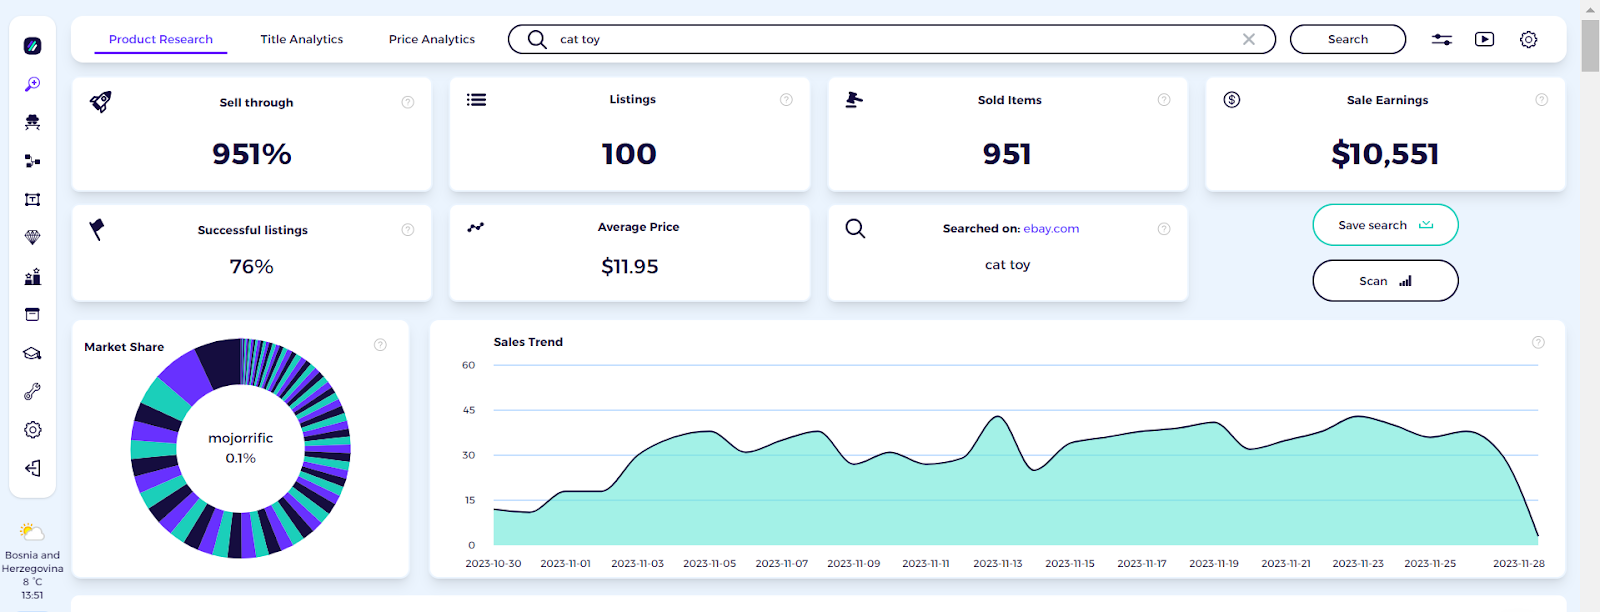Image resolution: width=1600 pixels, height=612 pixels.
Task: Click the Sold Items help question mark
Action: pos(1164,99)
